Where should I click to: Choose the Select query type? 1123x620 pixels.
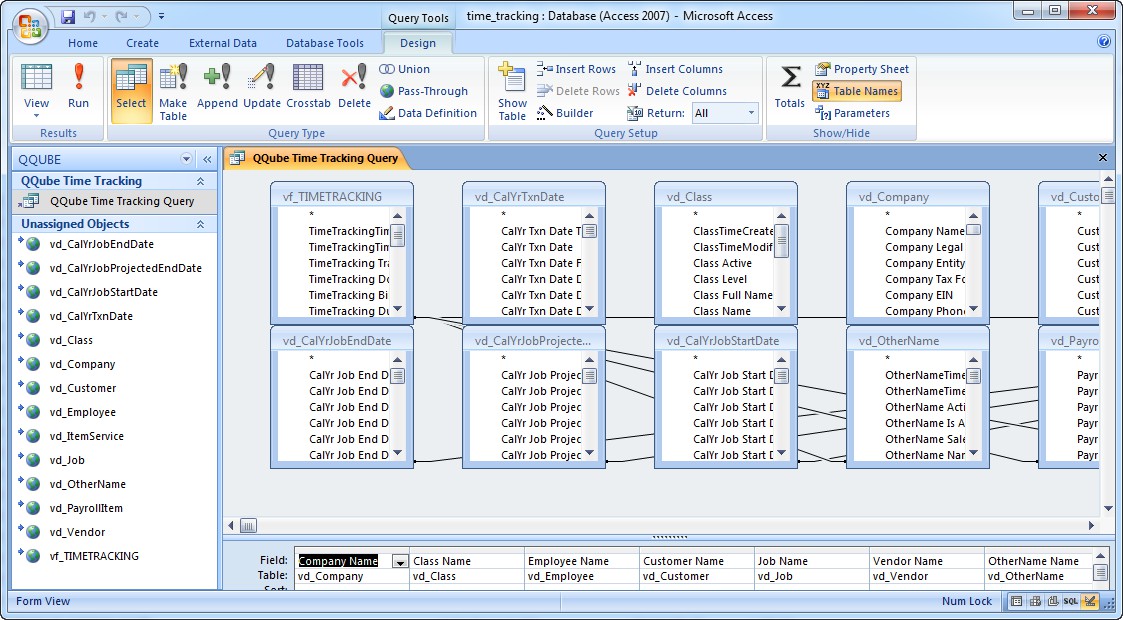131,90
